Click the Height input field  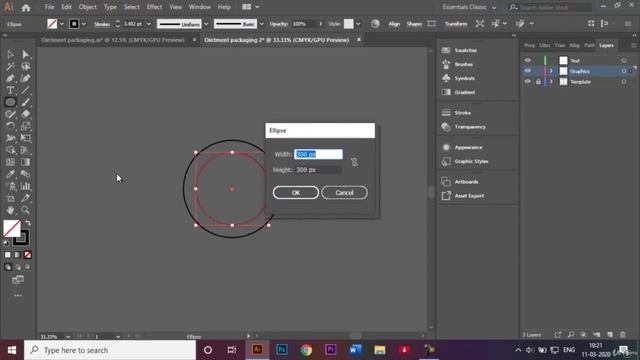tap(318, 170)
